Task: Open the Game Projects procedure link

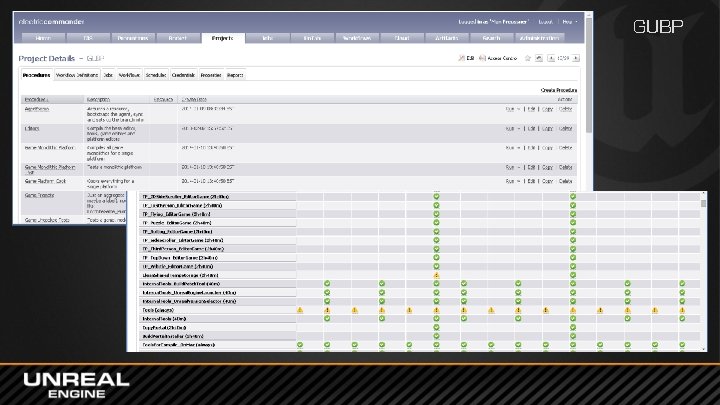Action: [x=39, y=195]
